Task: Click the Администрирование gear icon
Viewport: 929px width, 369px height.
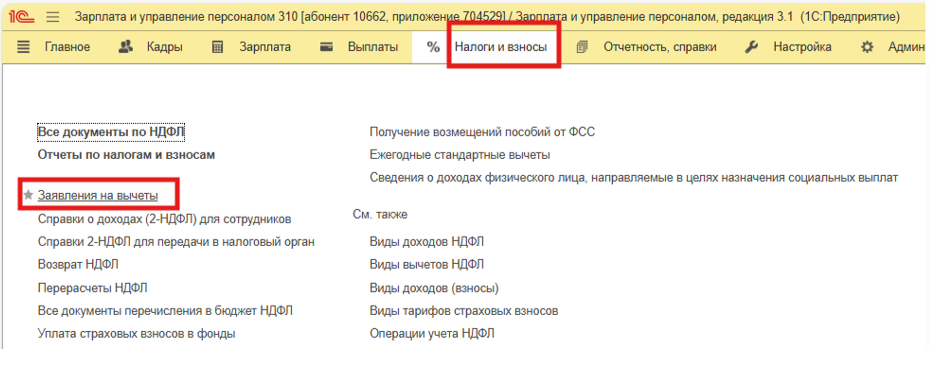Action: pos(867,47)
